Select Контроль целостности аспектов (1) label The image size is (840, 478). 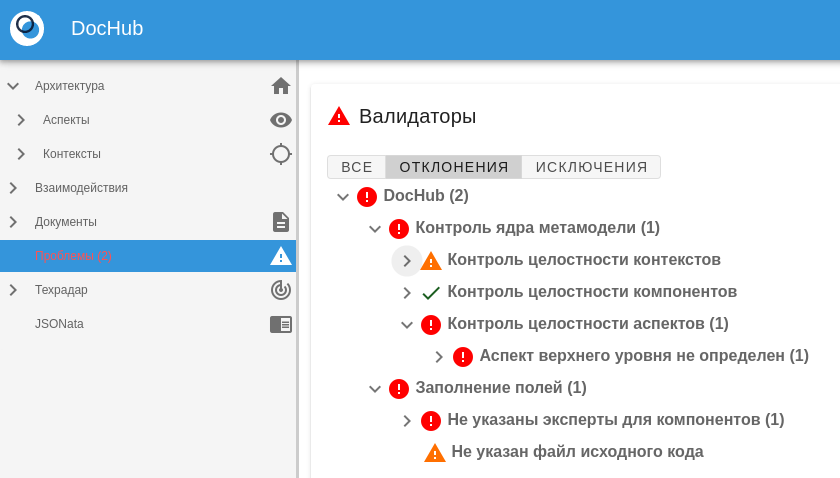pyautogui.click(x=588, y=324)
